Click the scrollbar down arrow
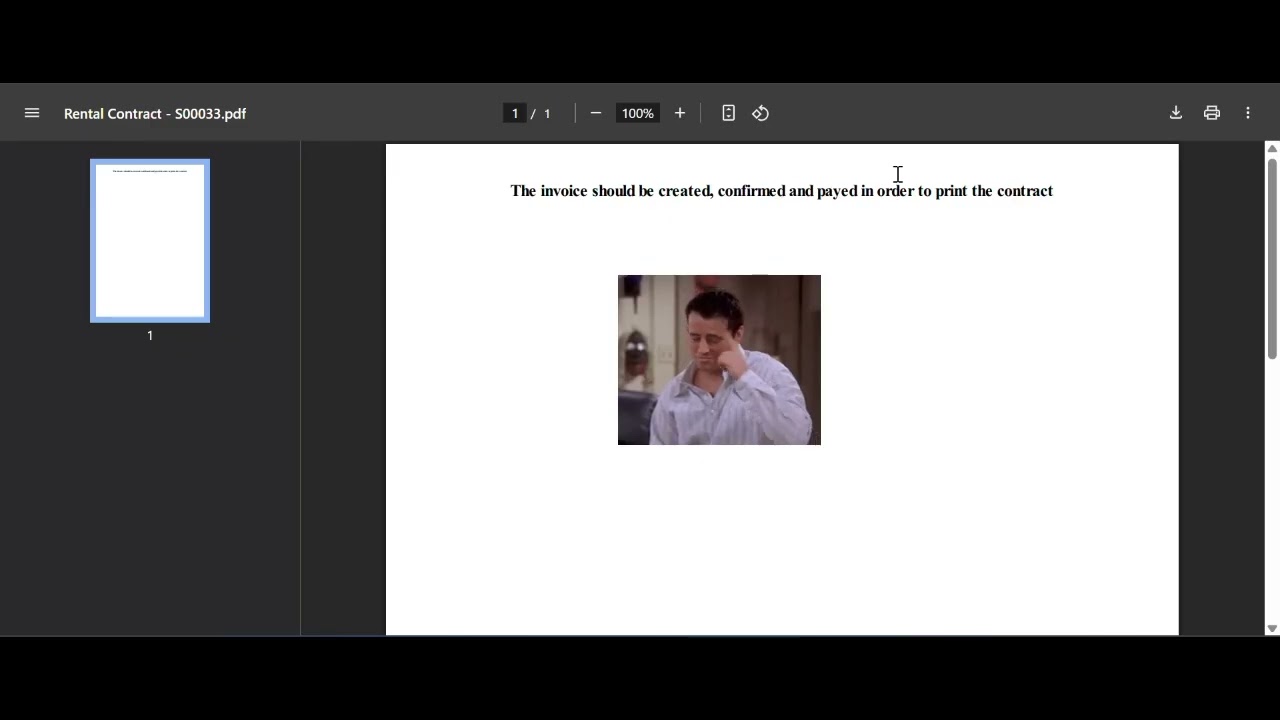Screen dimensions: 1280x720 click(x=1272, y=629)
